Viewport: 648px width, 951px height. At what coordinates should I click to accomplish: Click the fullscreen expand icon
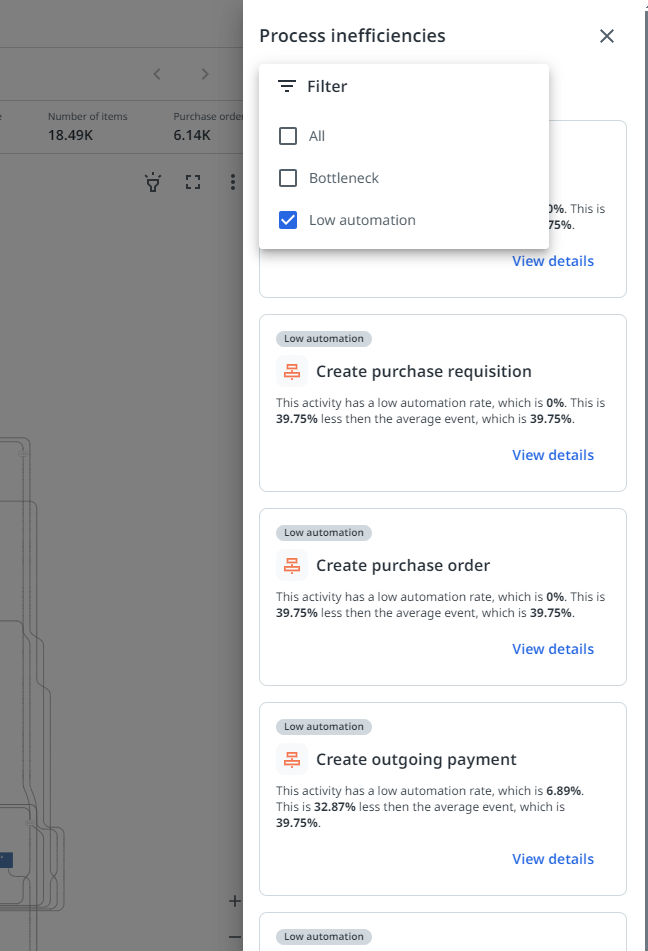click(193, 182)
